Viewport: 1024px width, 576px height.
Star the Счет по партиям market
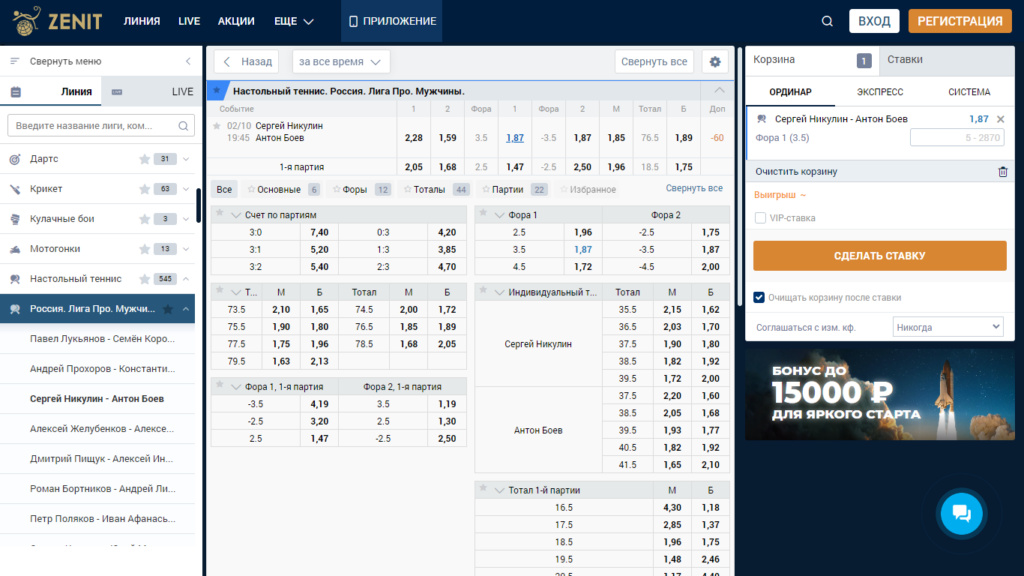click(220, 214)
